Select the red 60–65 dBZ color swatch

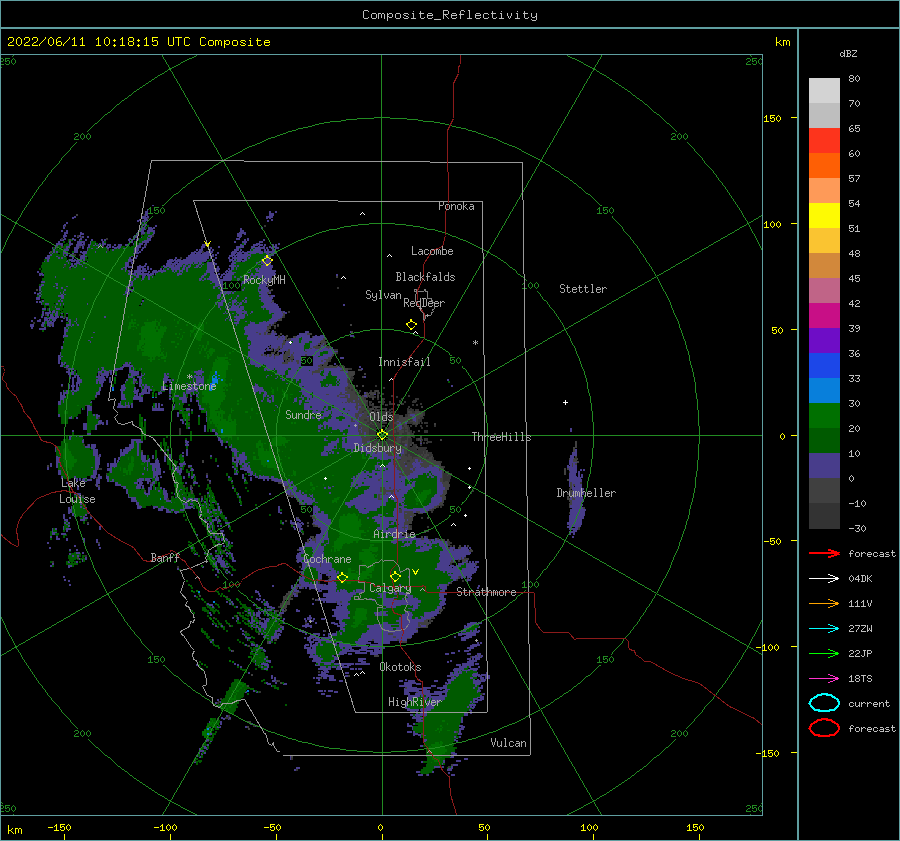824,141
